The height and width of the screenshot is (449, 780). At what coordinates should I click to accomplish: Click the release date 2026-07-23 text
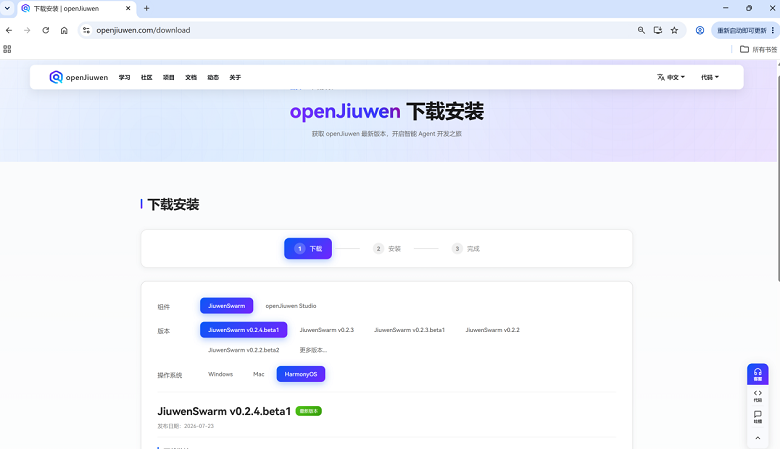click(x=198, y=426)
